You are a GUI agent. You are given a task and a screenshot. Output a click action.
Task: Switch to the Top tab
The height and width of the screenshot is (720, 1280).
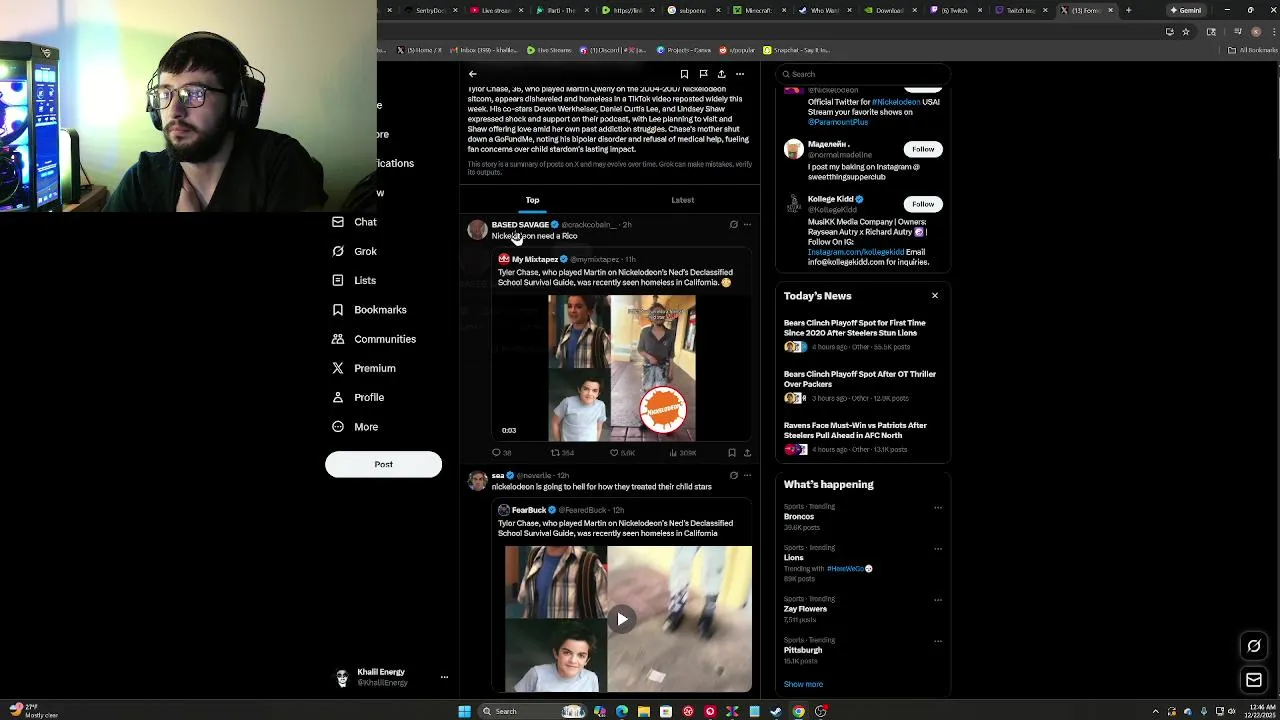(x=532, y=200)
